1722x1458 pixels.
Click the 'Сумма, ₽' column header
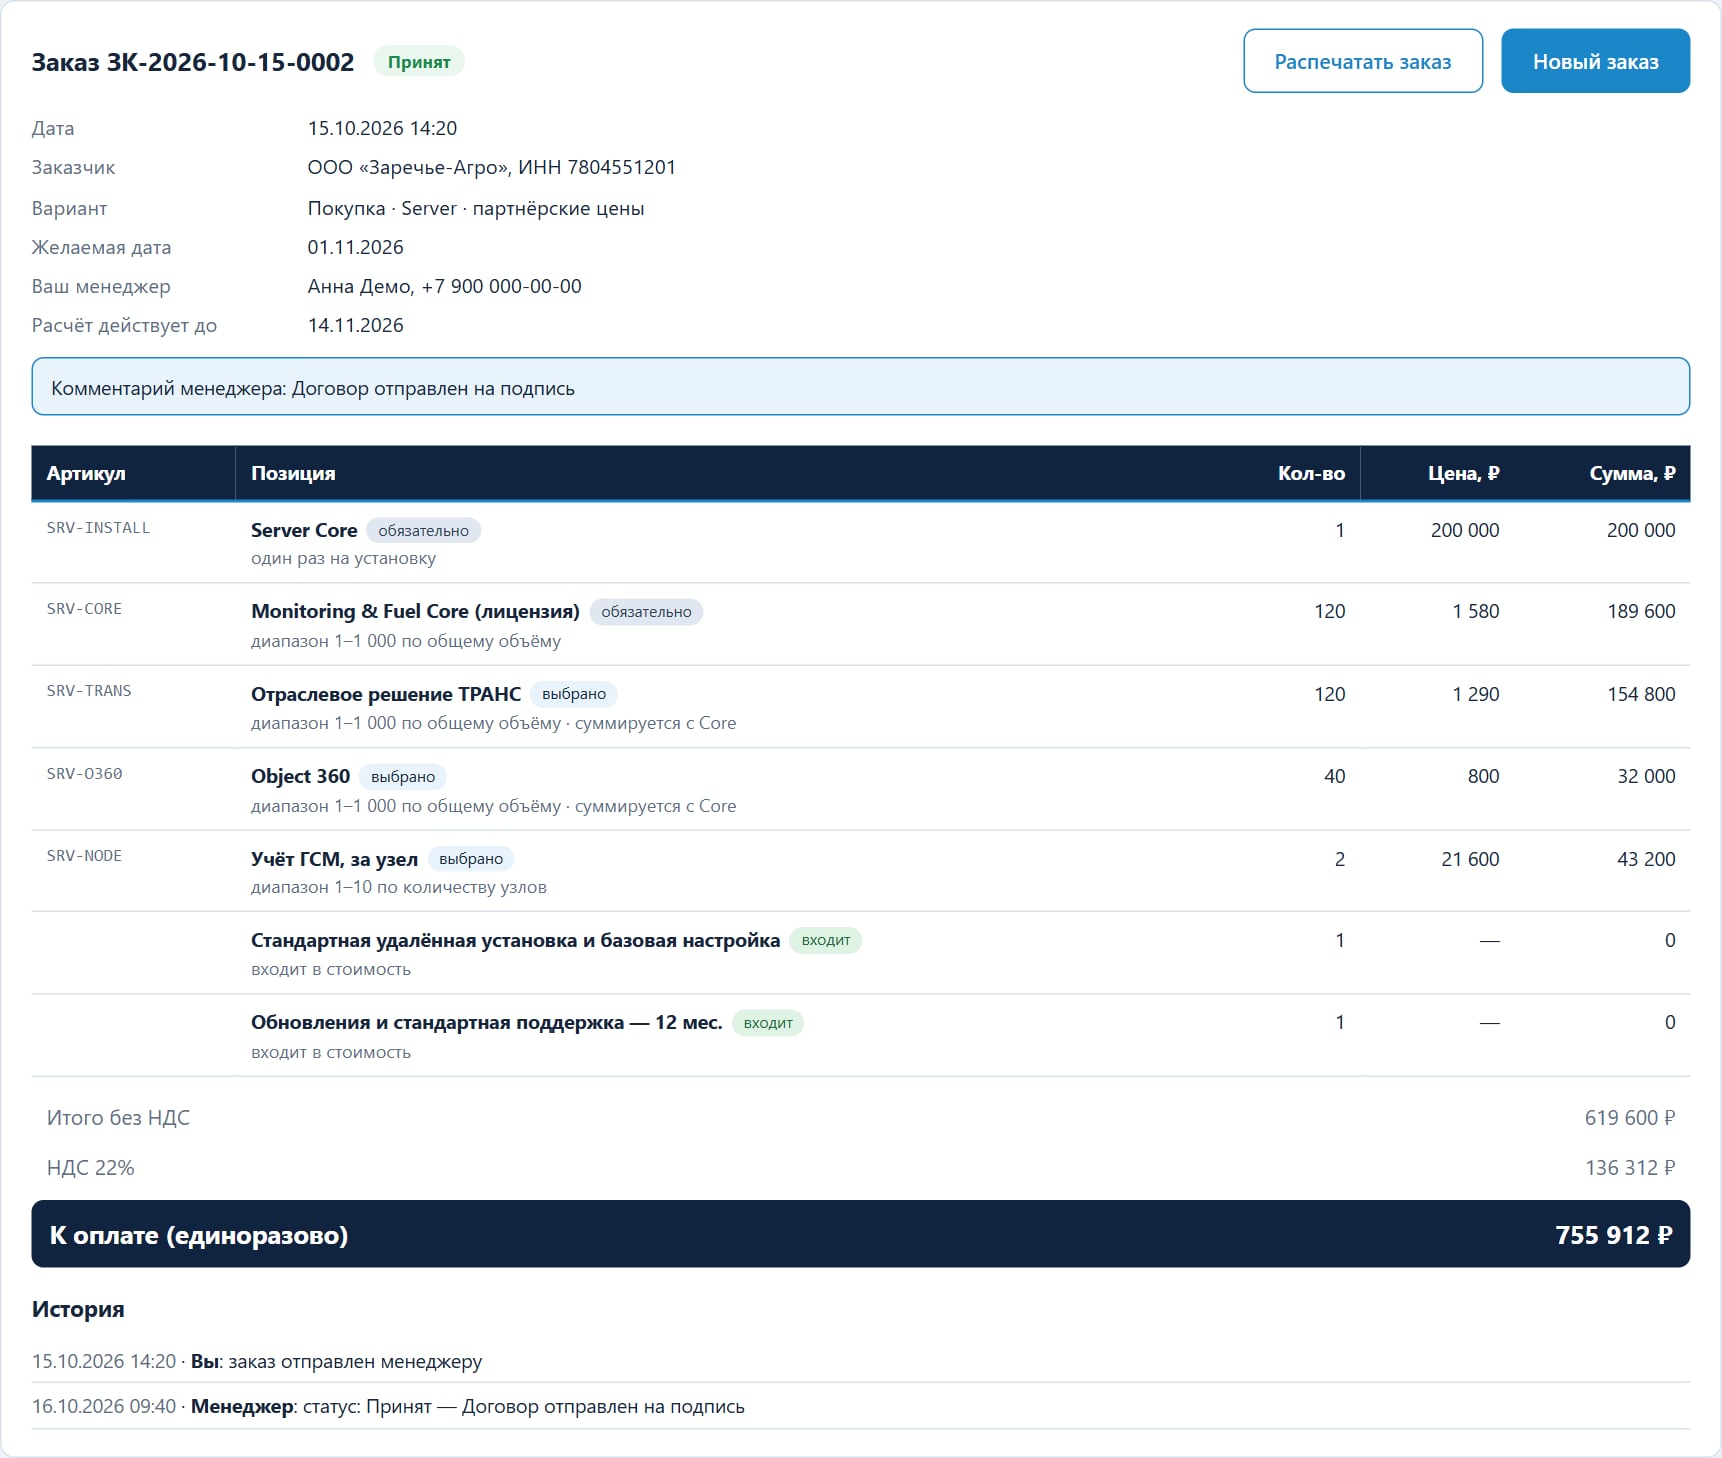[x=1632, y=473]
